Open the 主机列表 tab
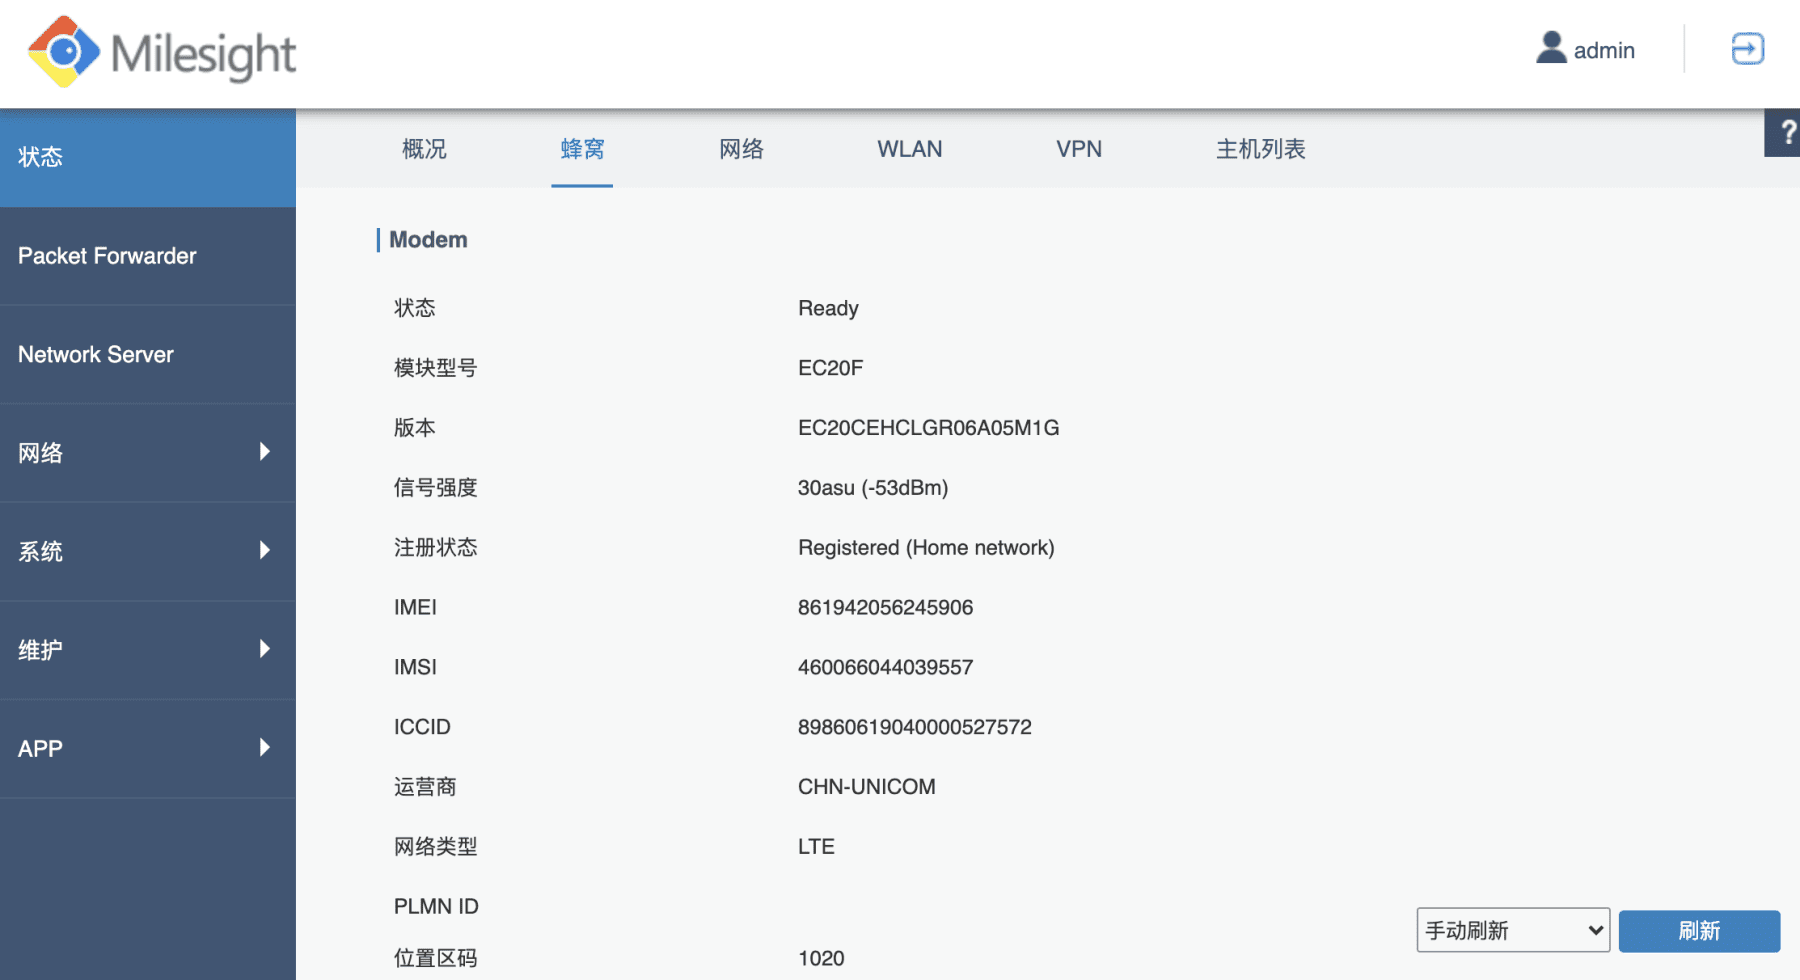 coord(1260,149)
